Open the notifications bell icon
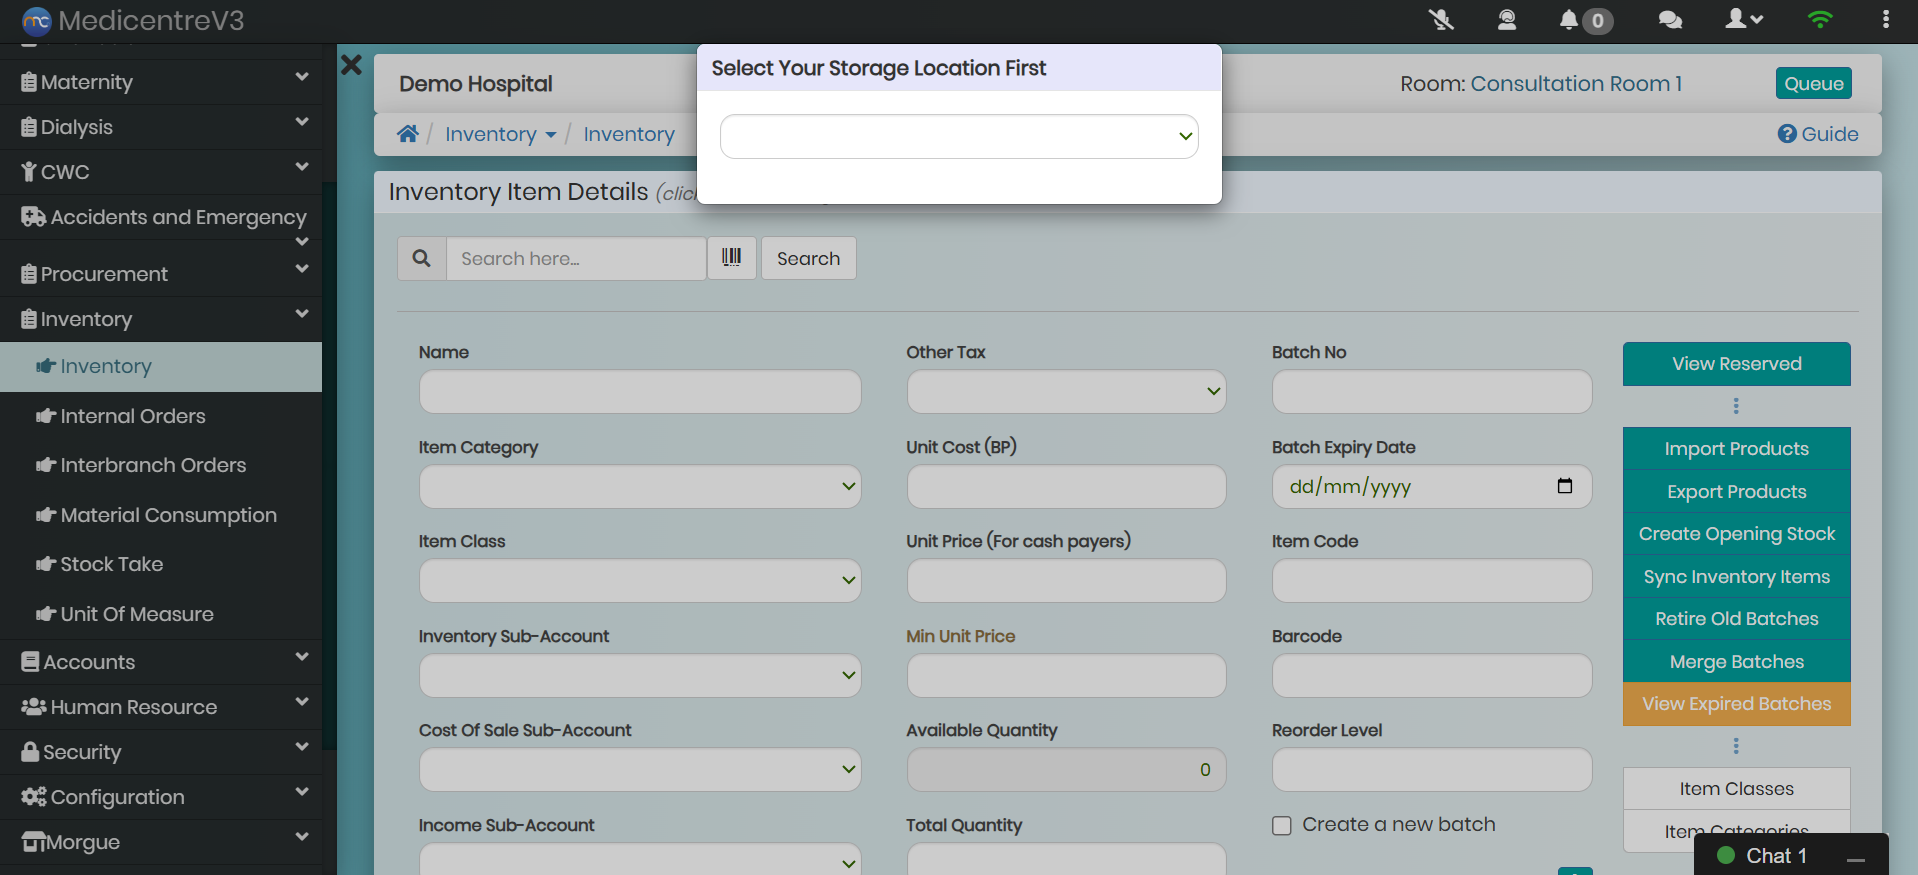 1569,20
